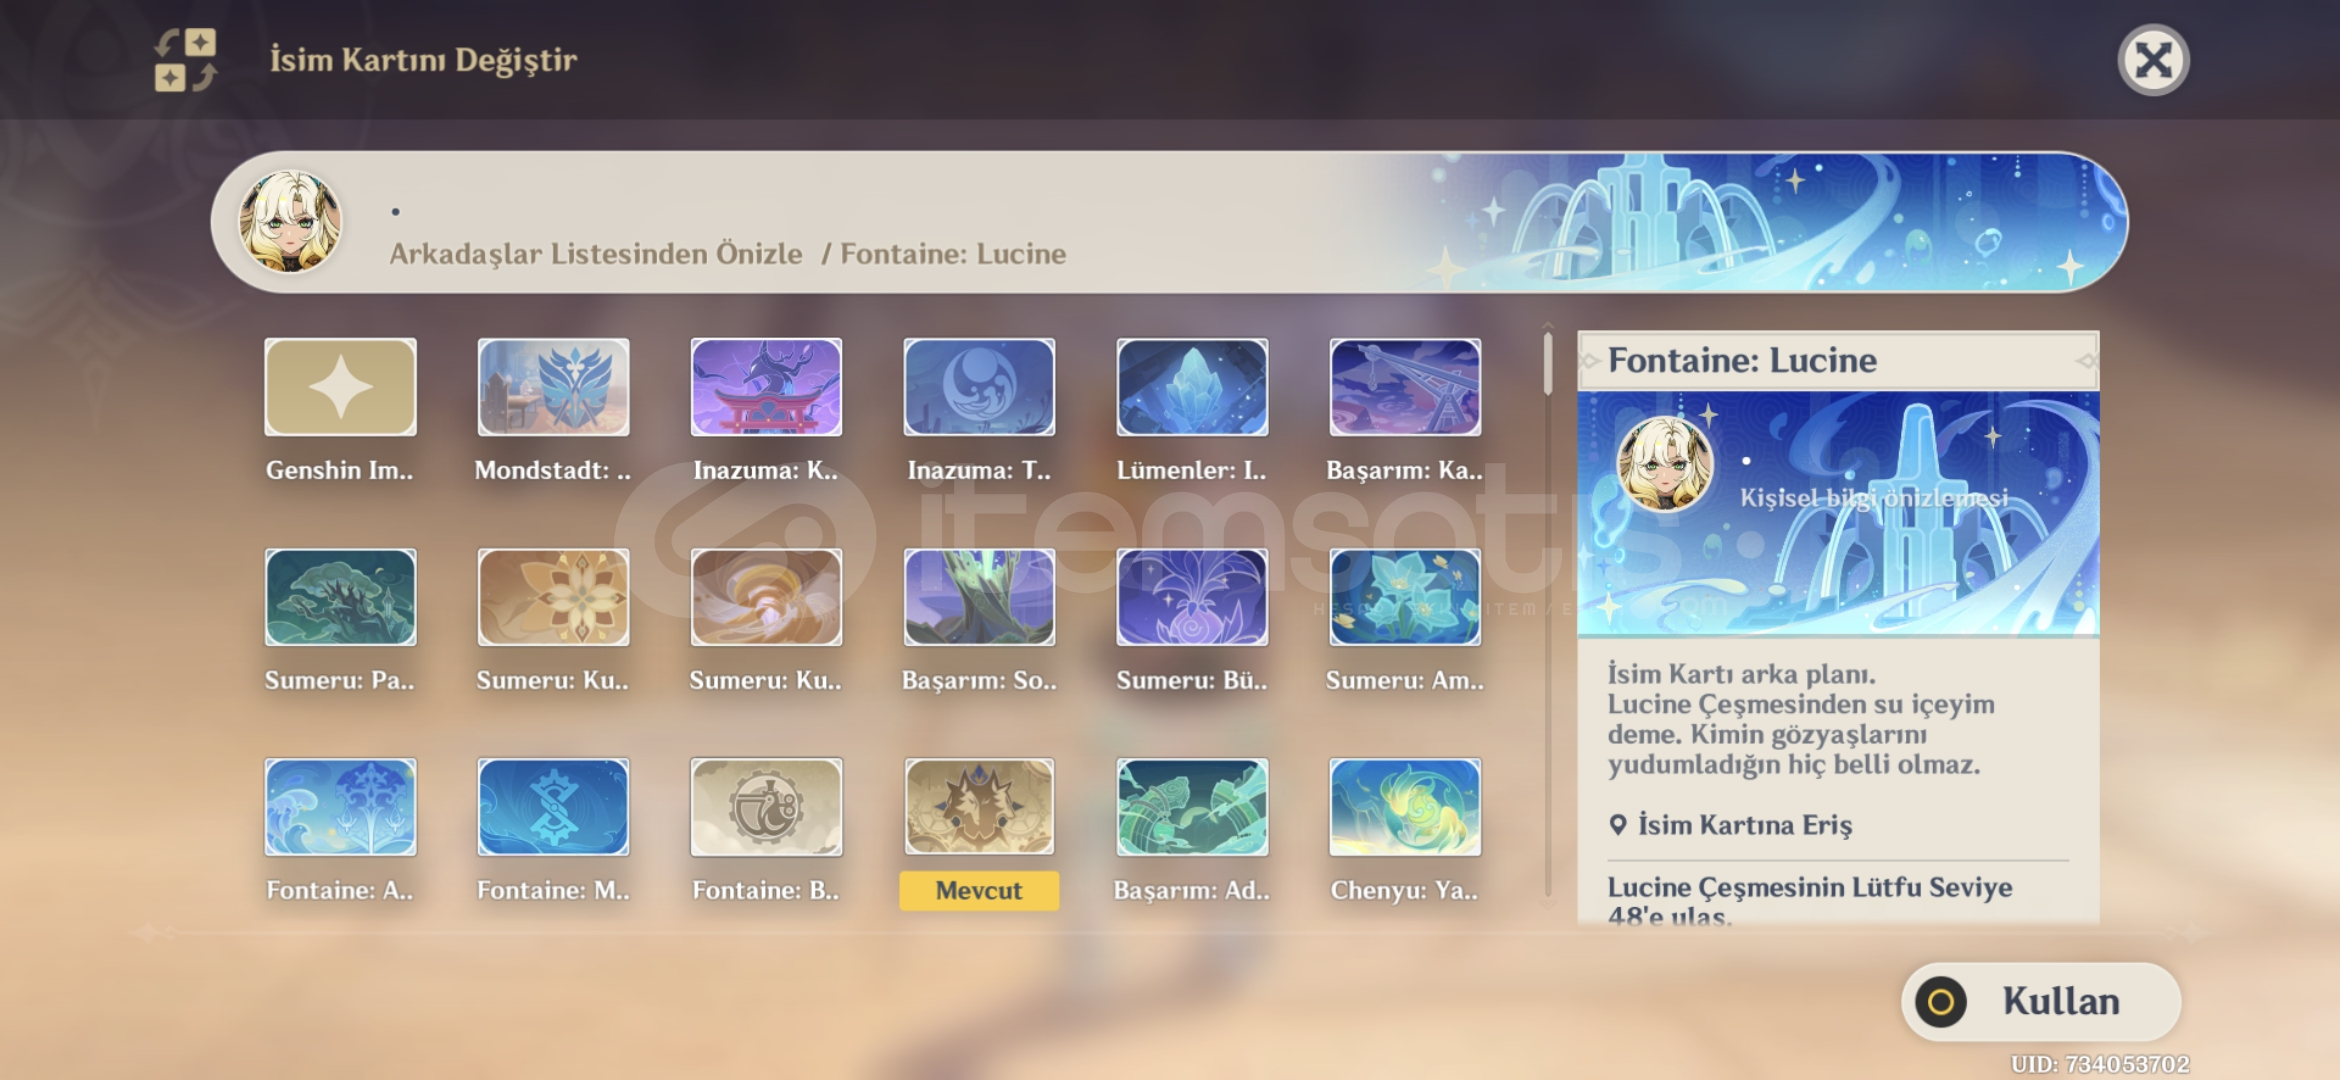This screenshot has width=2340, height=1080.
Task: Select the Başarım: Ka.. purple name card
Action: pos(1405,387)
